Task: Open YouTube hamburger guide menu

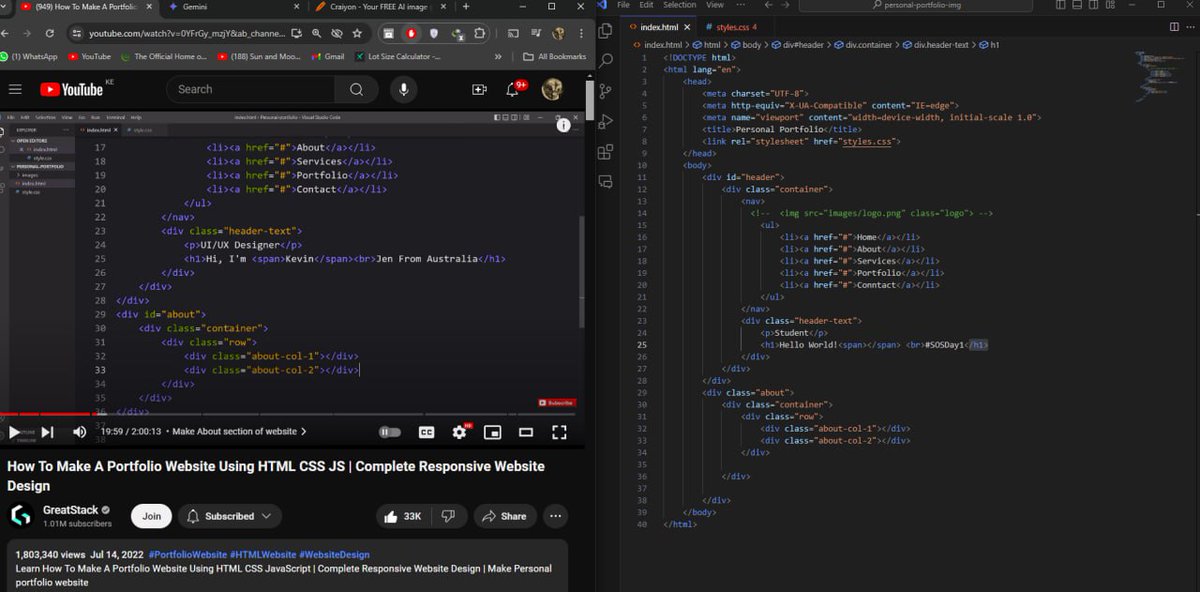Action: tap(15, 89)
